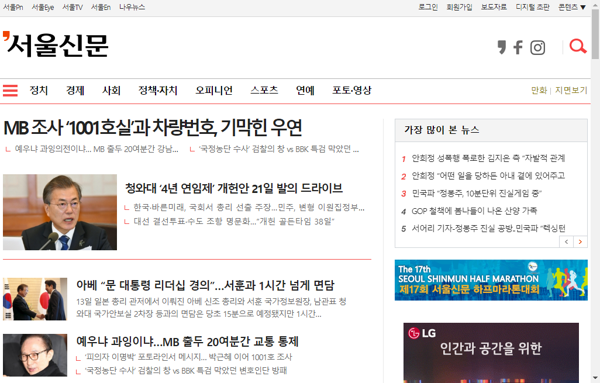
Task: Click the Kakao story quote icon
Action: click(x=502, y=47)
